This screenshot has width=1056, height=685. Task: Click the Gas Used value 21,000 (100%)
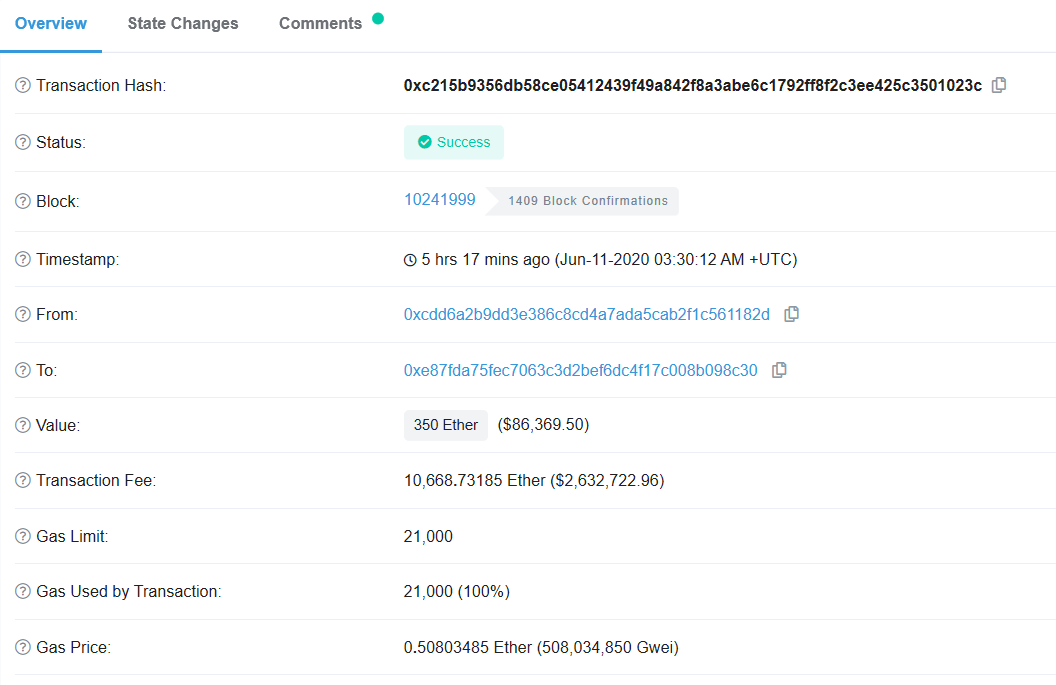457,591
